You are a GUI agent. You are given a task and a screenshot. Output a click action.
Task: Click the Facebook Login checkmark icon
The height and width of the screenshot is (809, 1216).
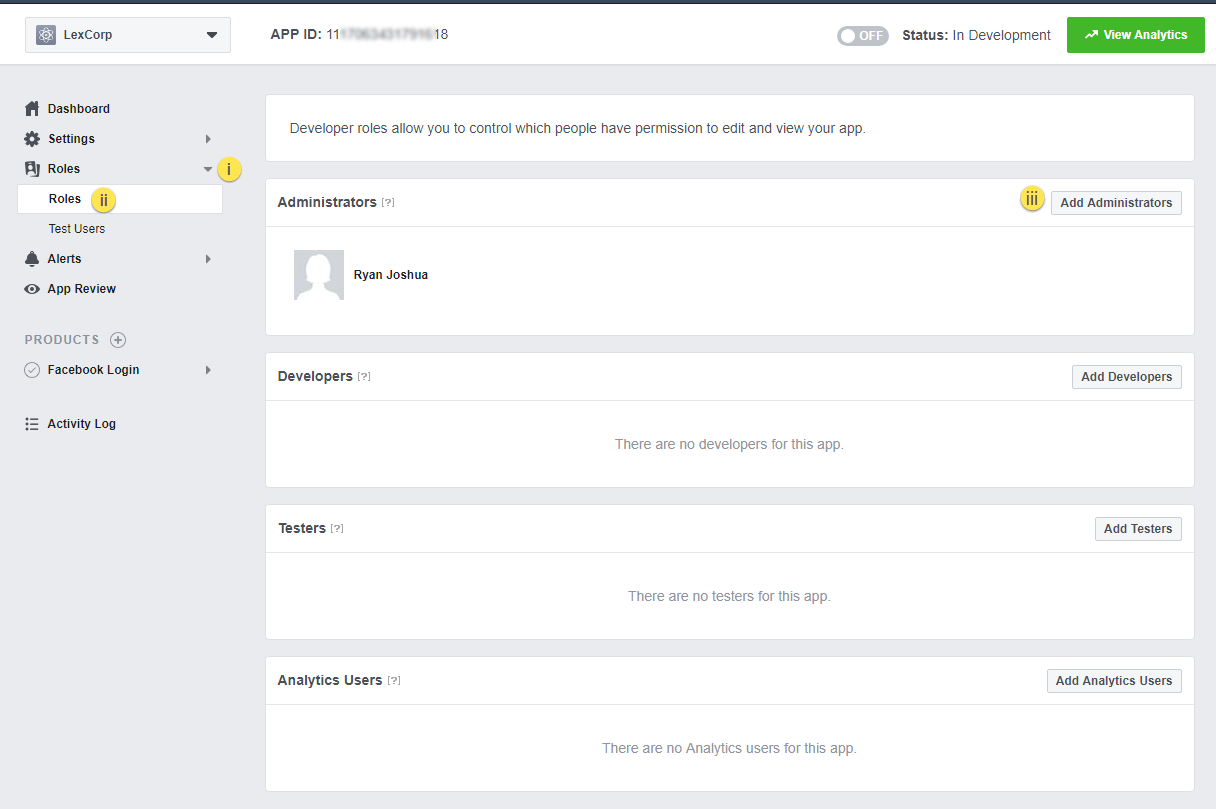tap(32, 370)
